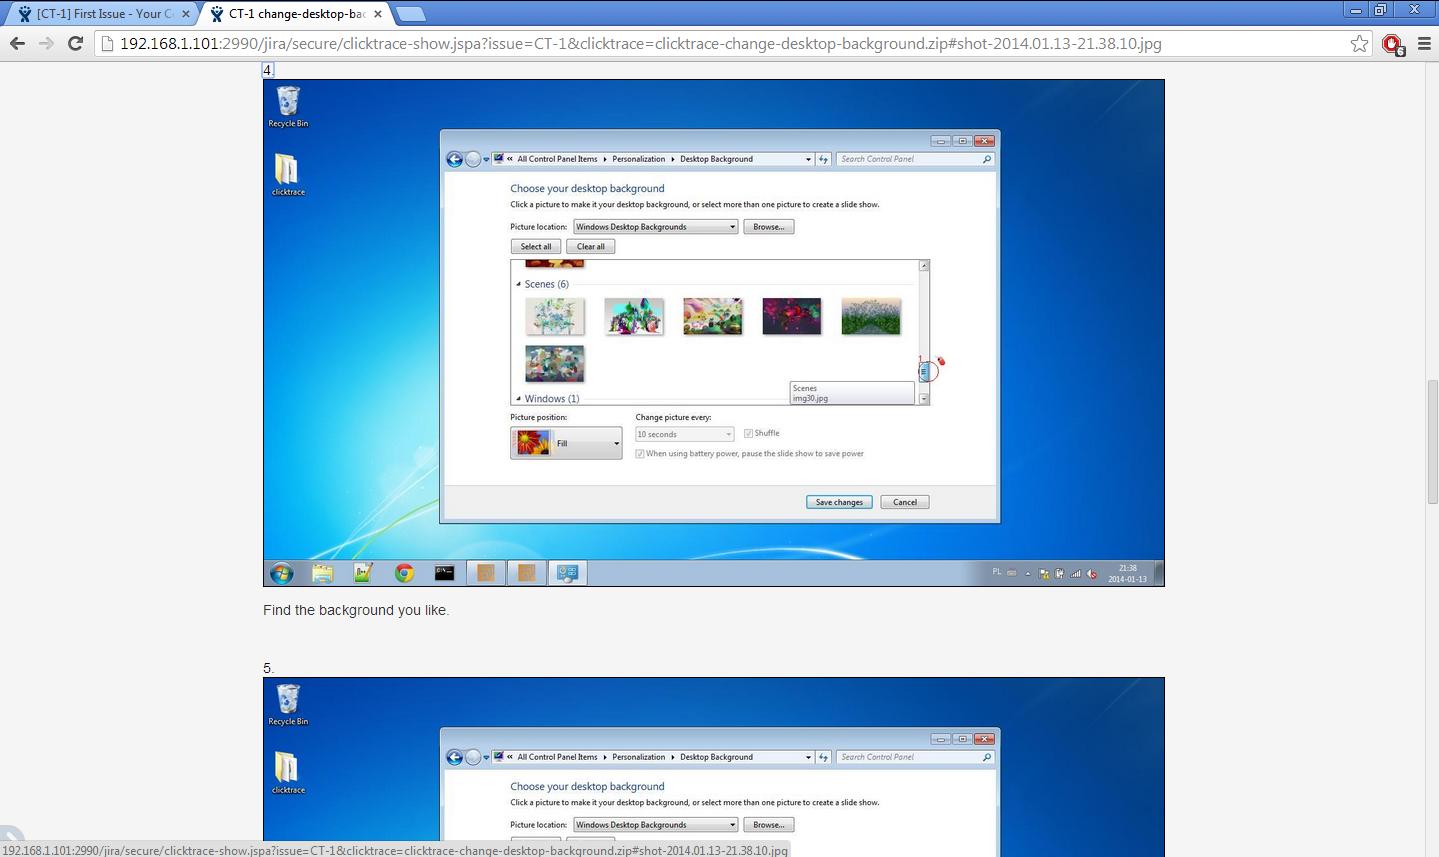Collapse the 'Windows (1)' group in screenshot 4
This screenshot has width=1439, height=857.
[518, 399]
